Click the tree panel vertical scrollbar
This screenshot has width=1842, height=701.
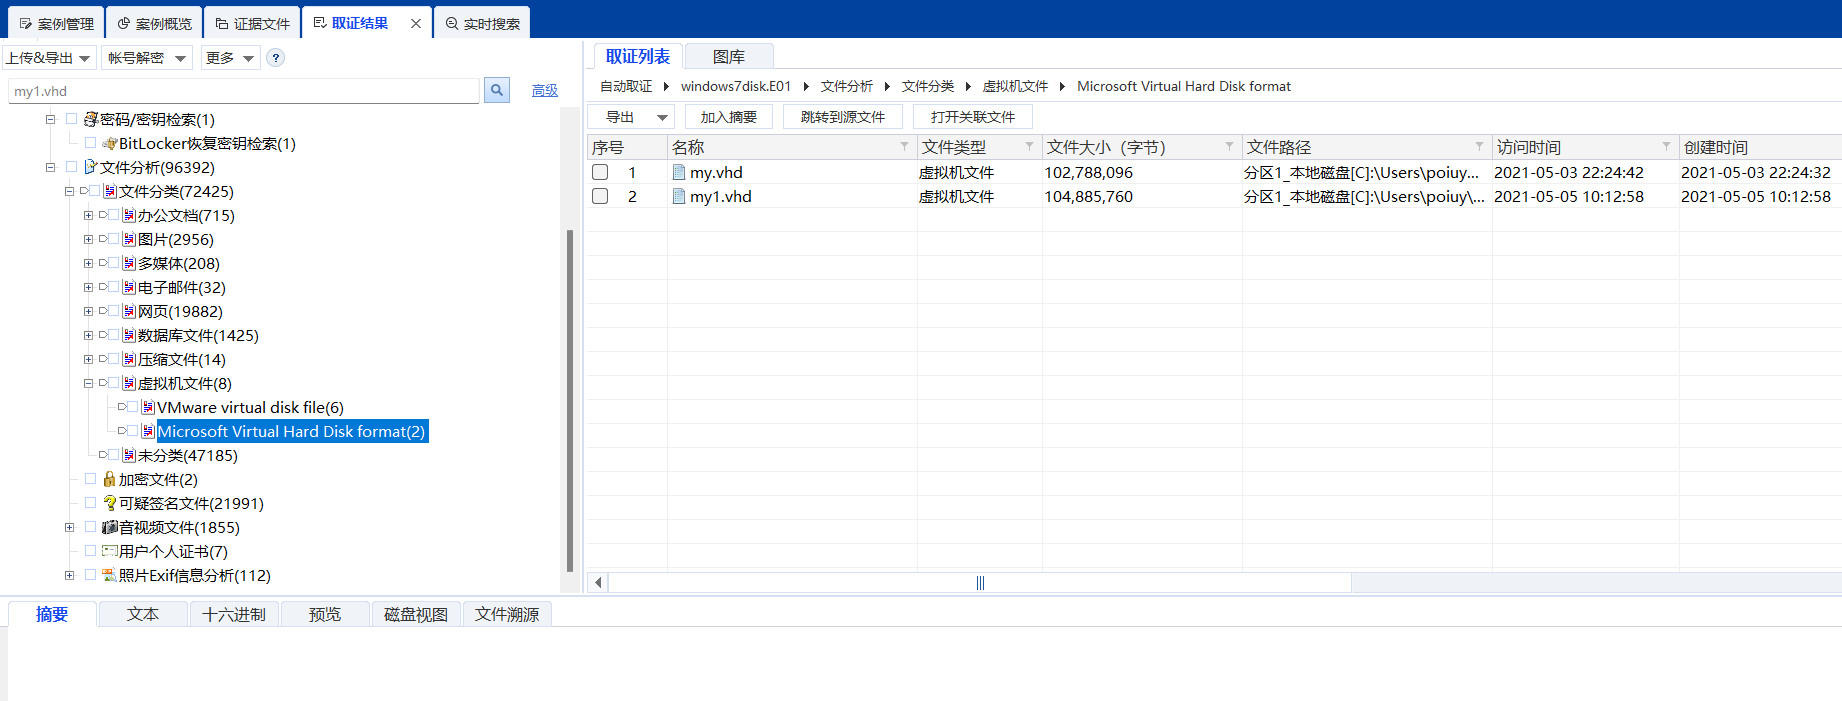tap(570, 400)
